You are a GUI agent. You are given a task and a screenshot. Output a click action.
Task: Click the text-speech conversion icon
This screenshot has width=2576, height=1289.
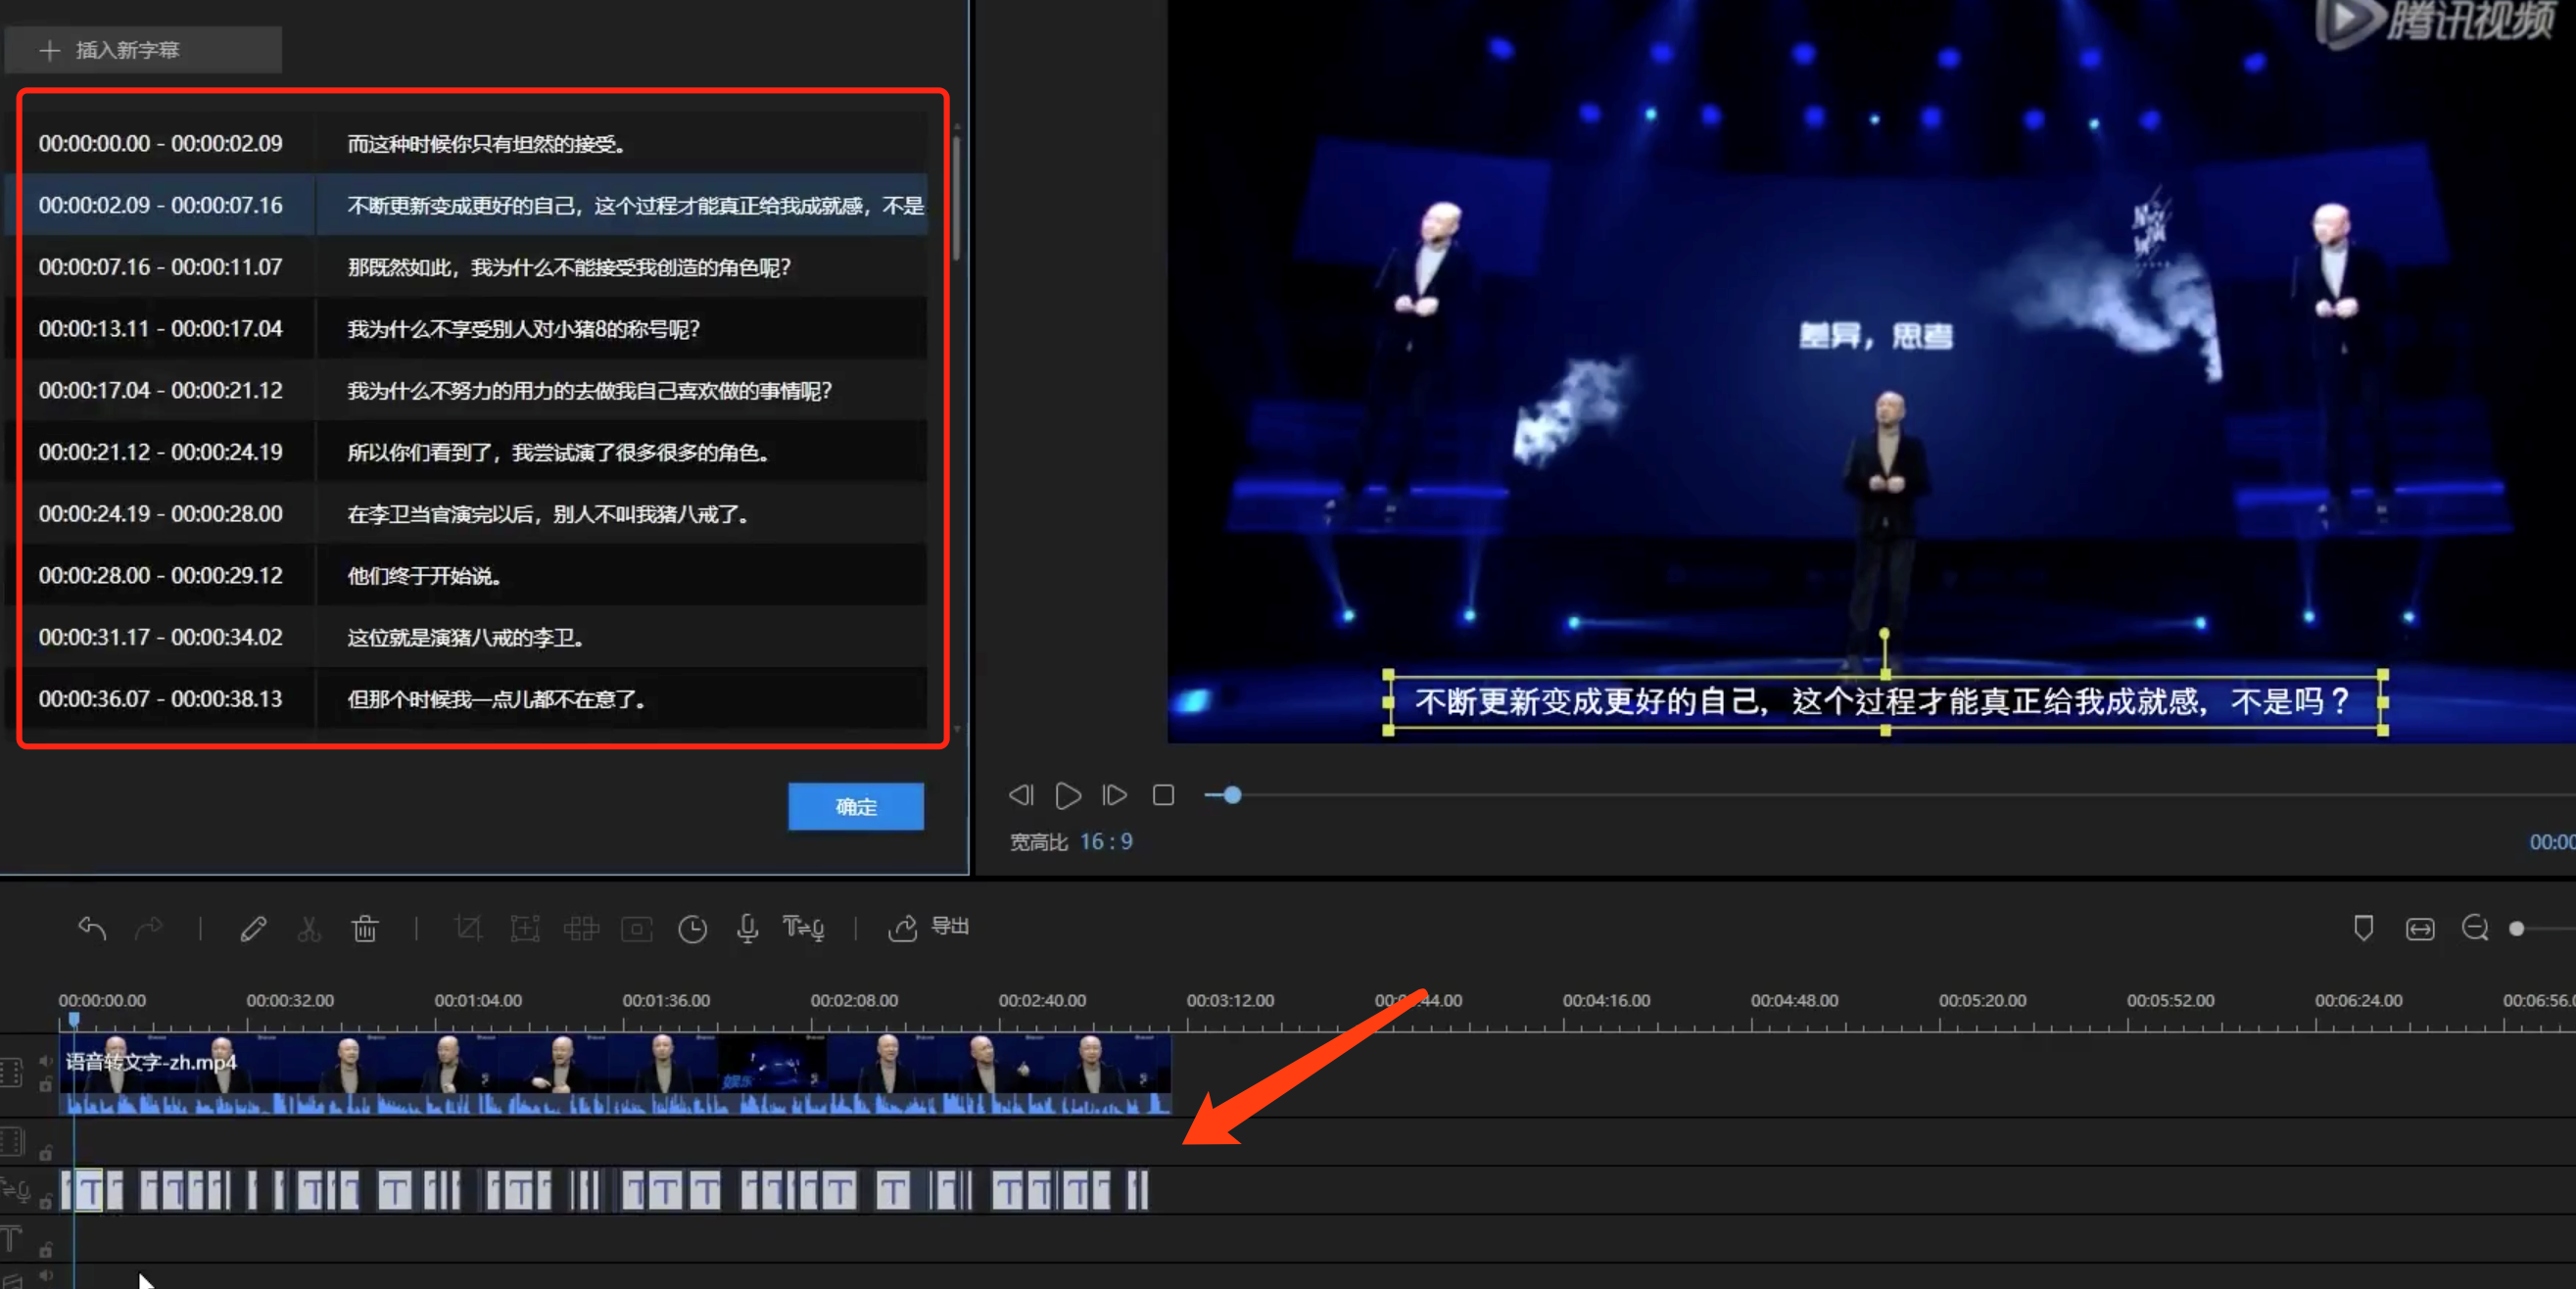point(803,928)
